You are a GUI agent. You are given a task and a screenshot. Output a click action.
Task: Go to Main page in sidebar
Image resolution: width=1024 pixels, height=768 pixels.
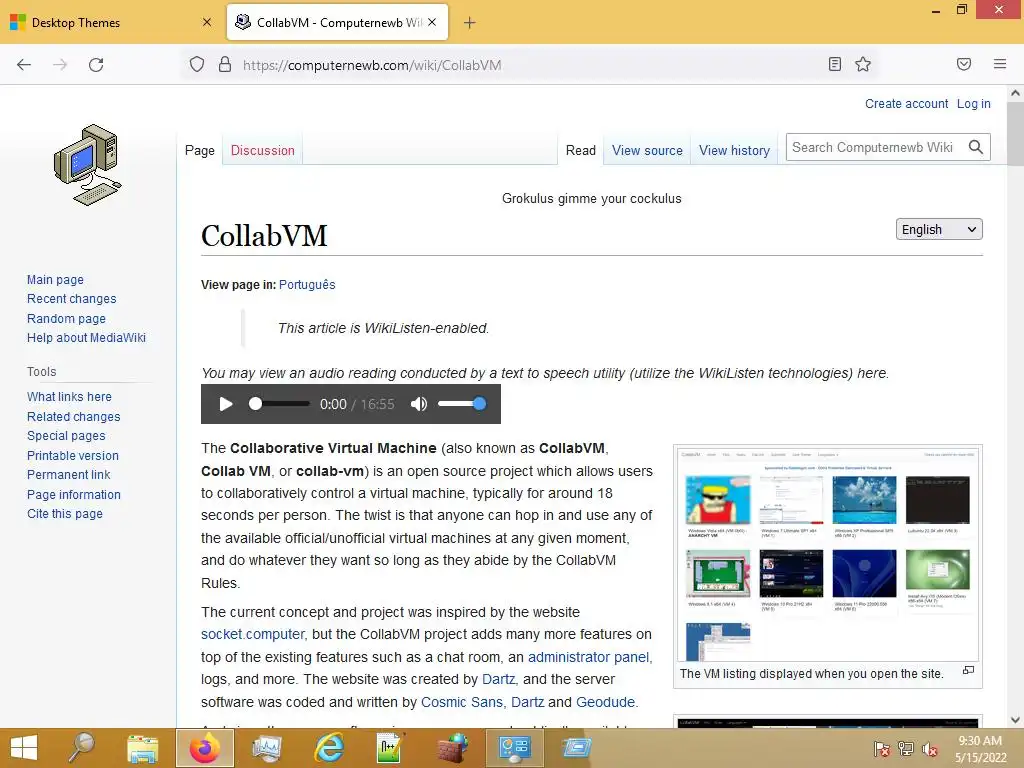pos(56,280)
